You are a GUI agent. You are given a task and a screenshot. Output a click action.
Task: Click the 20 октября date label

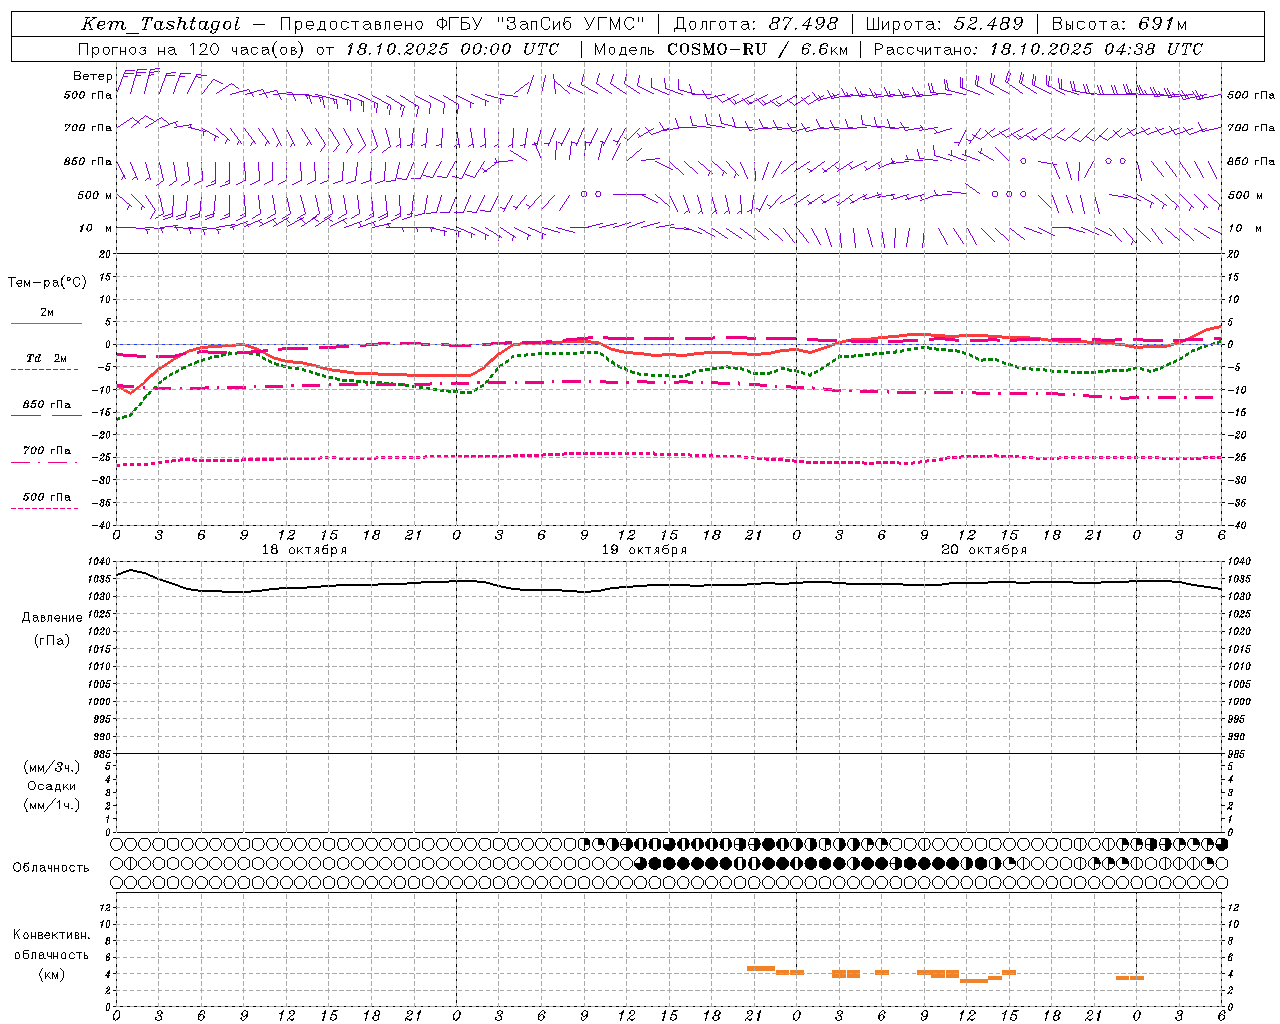pyautogui.click(x=984, y=550)
